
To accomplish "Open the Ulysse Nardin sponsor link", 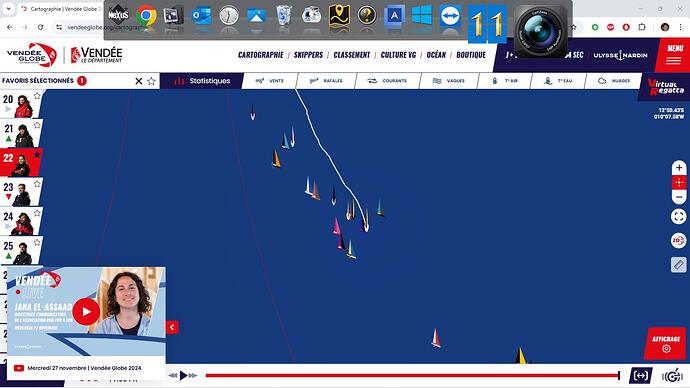I will pos(620,55).
